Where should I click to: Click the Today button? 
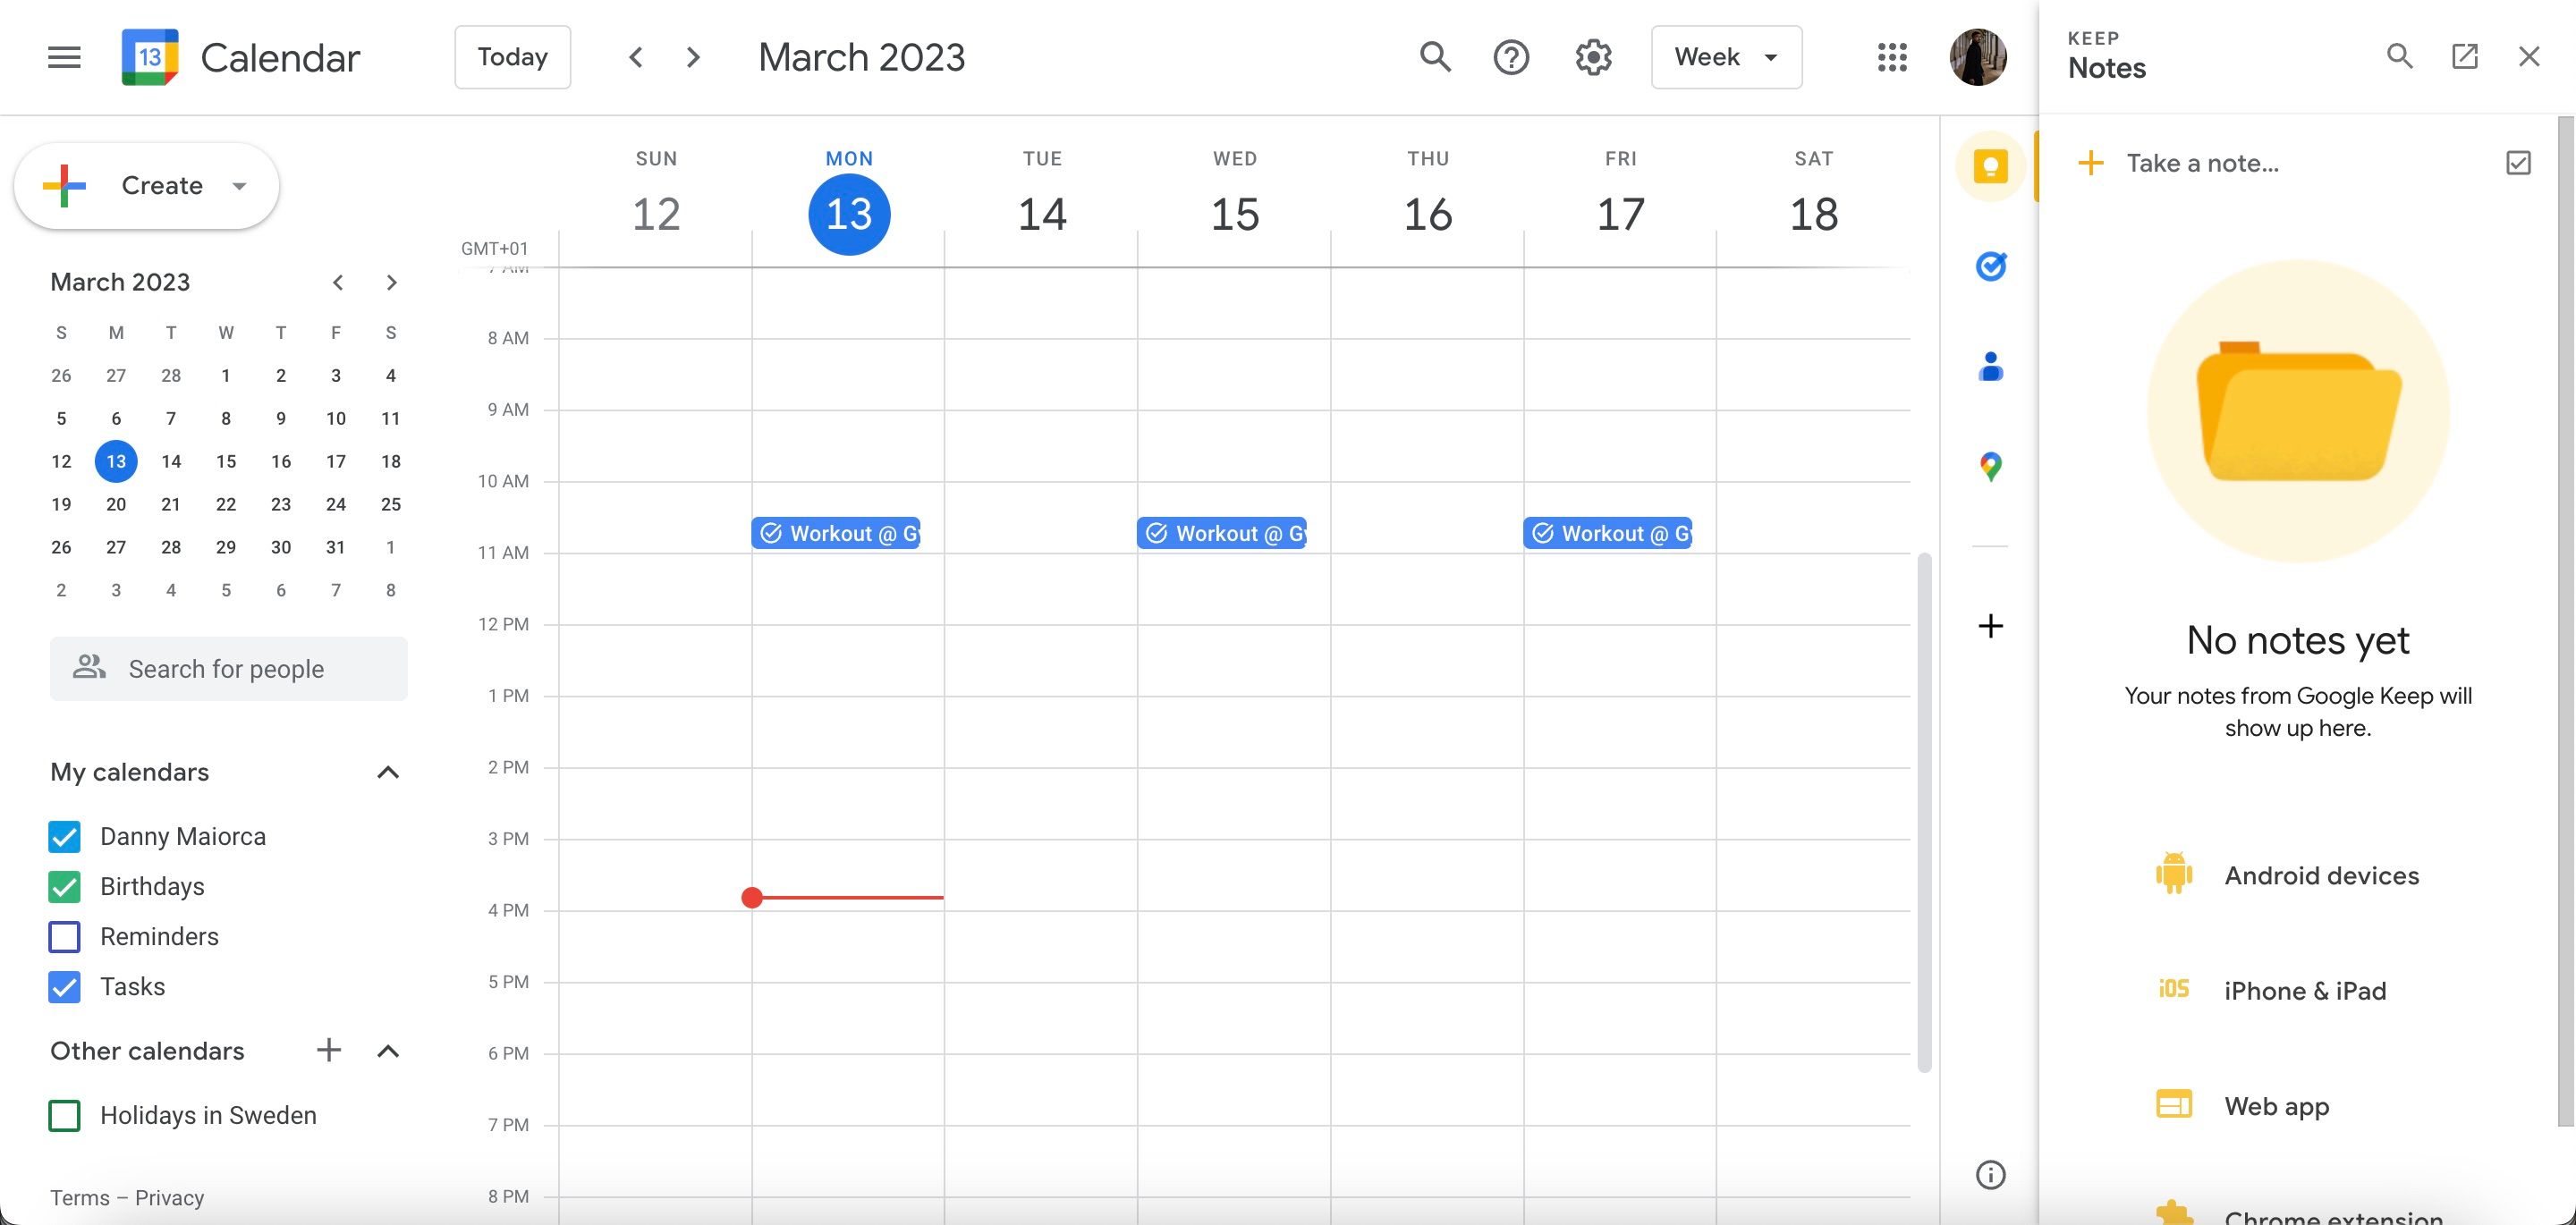coord(512,57)
